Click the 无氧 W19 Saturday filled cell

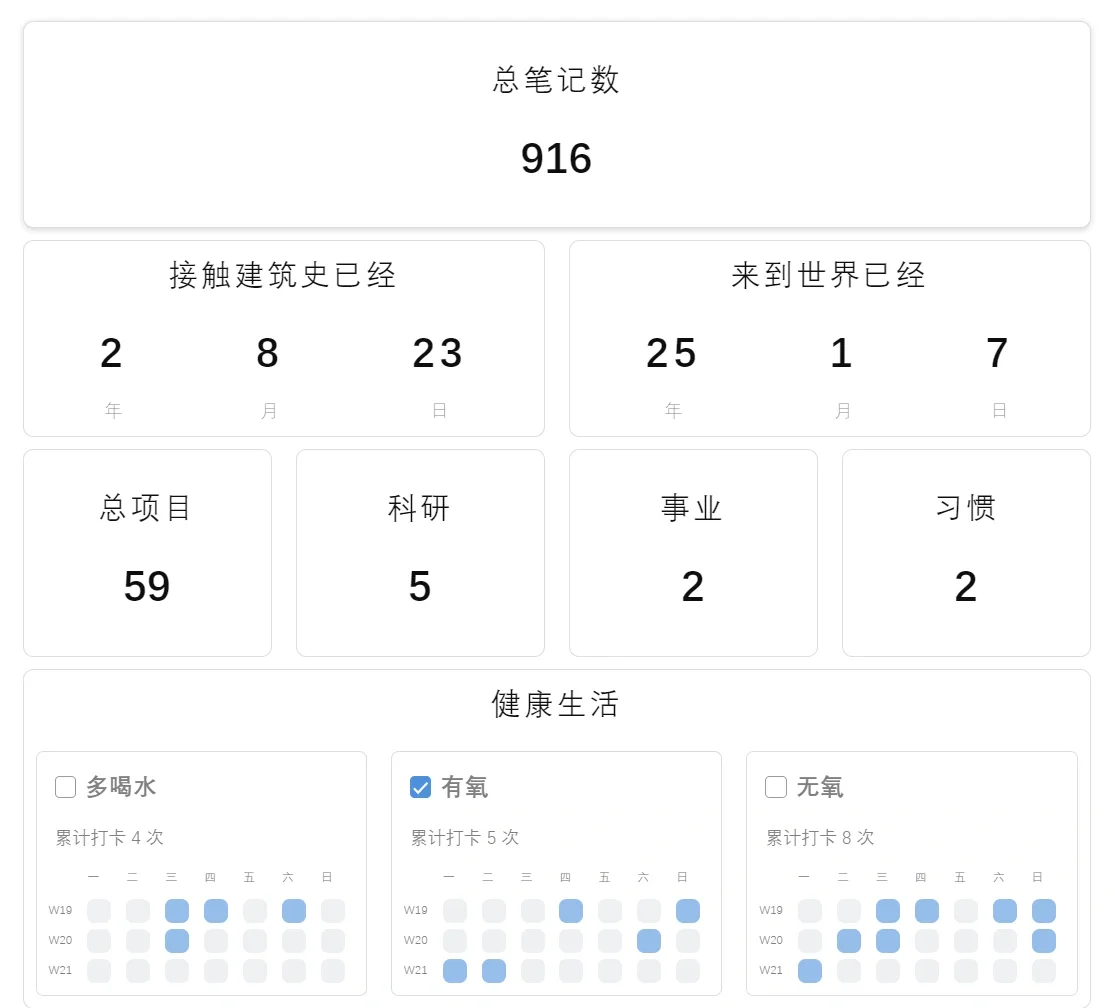click(x=1005, y=911)
